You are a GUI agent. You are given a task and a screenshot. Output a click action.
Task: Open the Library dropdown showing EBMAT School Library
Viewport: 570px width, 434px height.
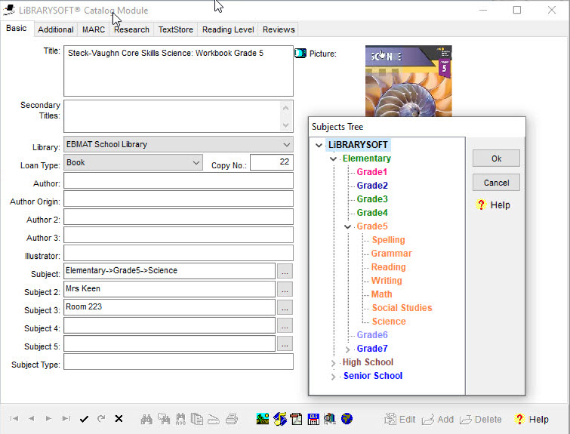point(178,144)
